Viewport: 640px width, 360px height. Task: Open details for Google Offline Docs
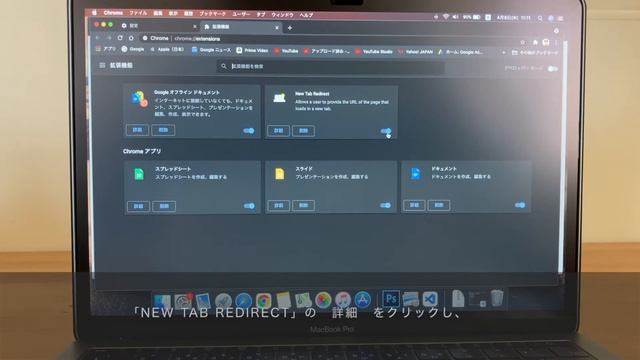(x=138, y=130)
